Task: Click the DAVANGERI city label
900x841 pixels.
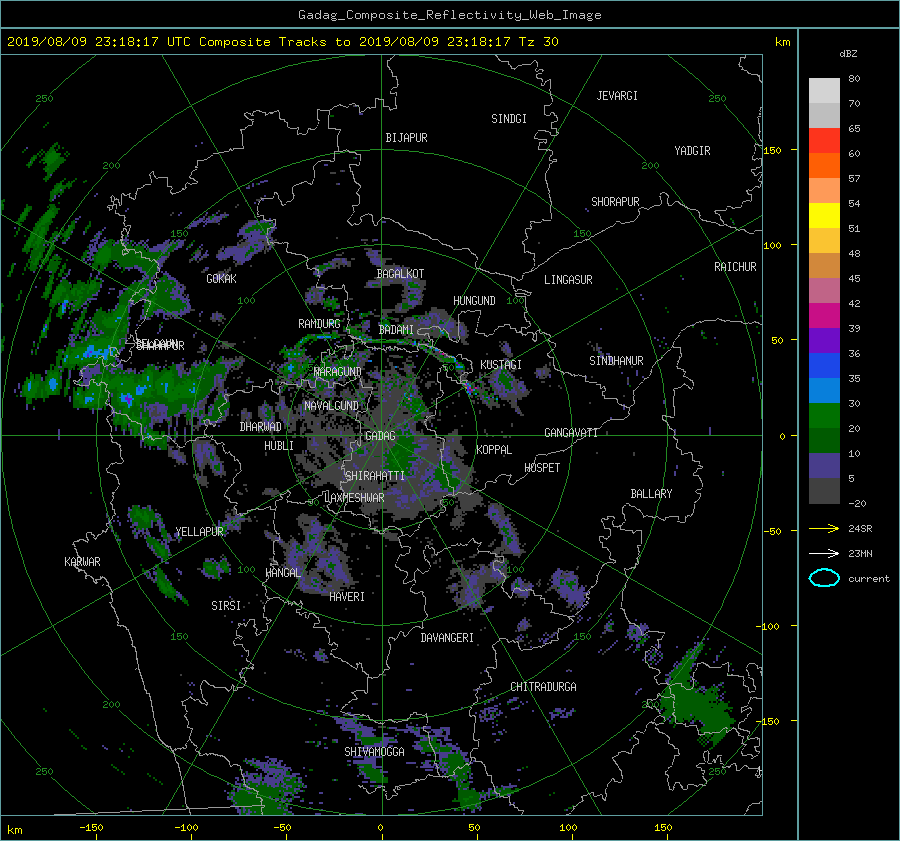Action: (x=447, y=638)
